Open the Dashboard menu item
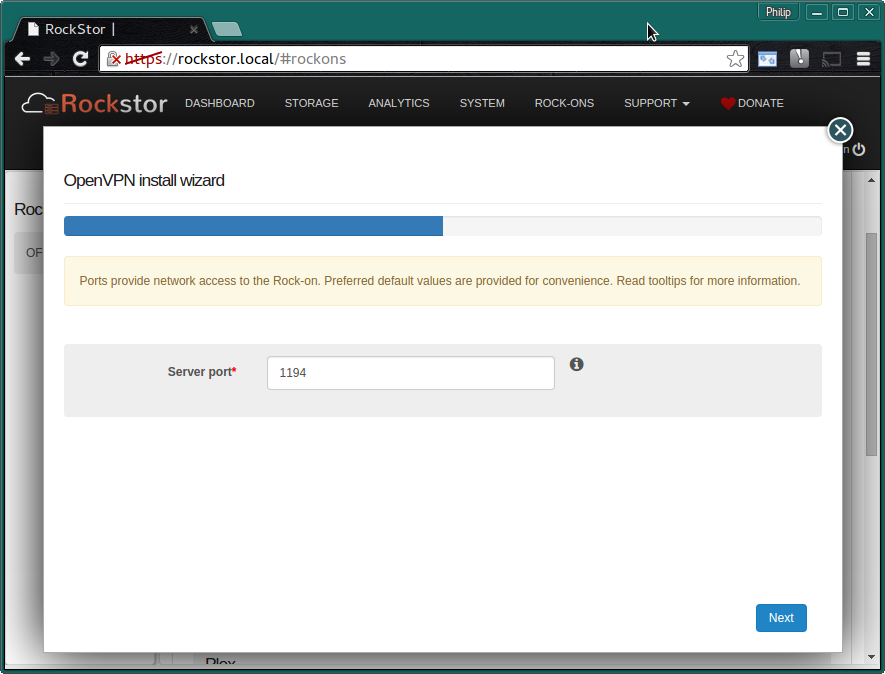 220,103
